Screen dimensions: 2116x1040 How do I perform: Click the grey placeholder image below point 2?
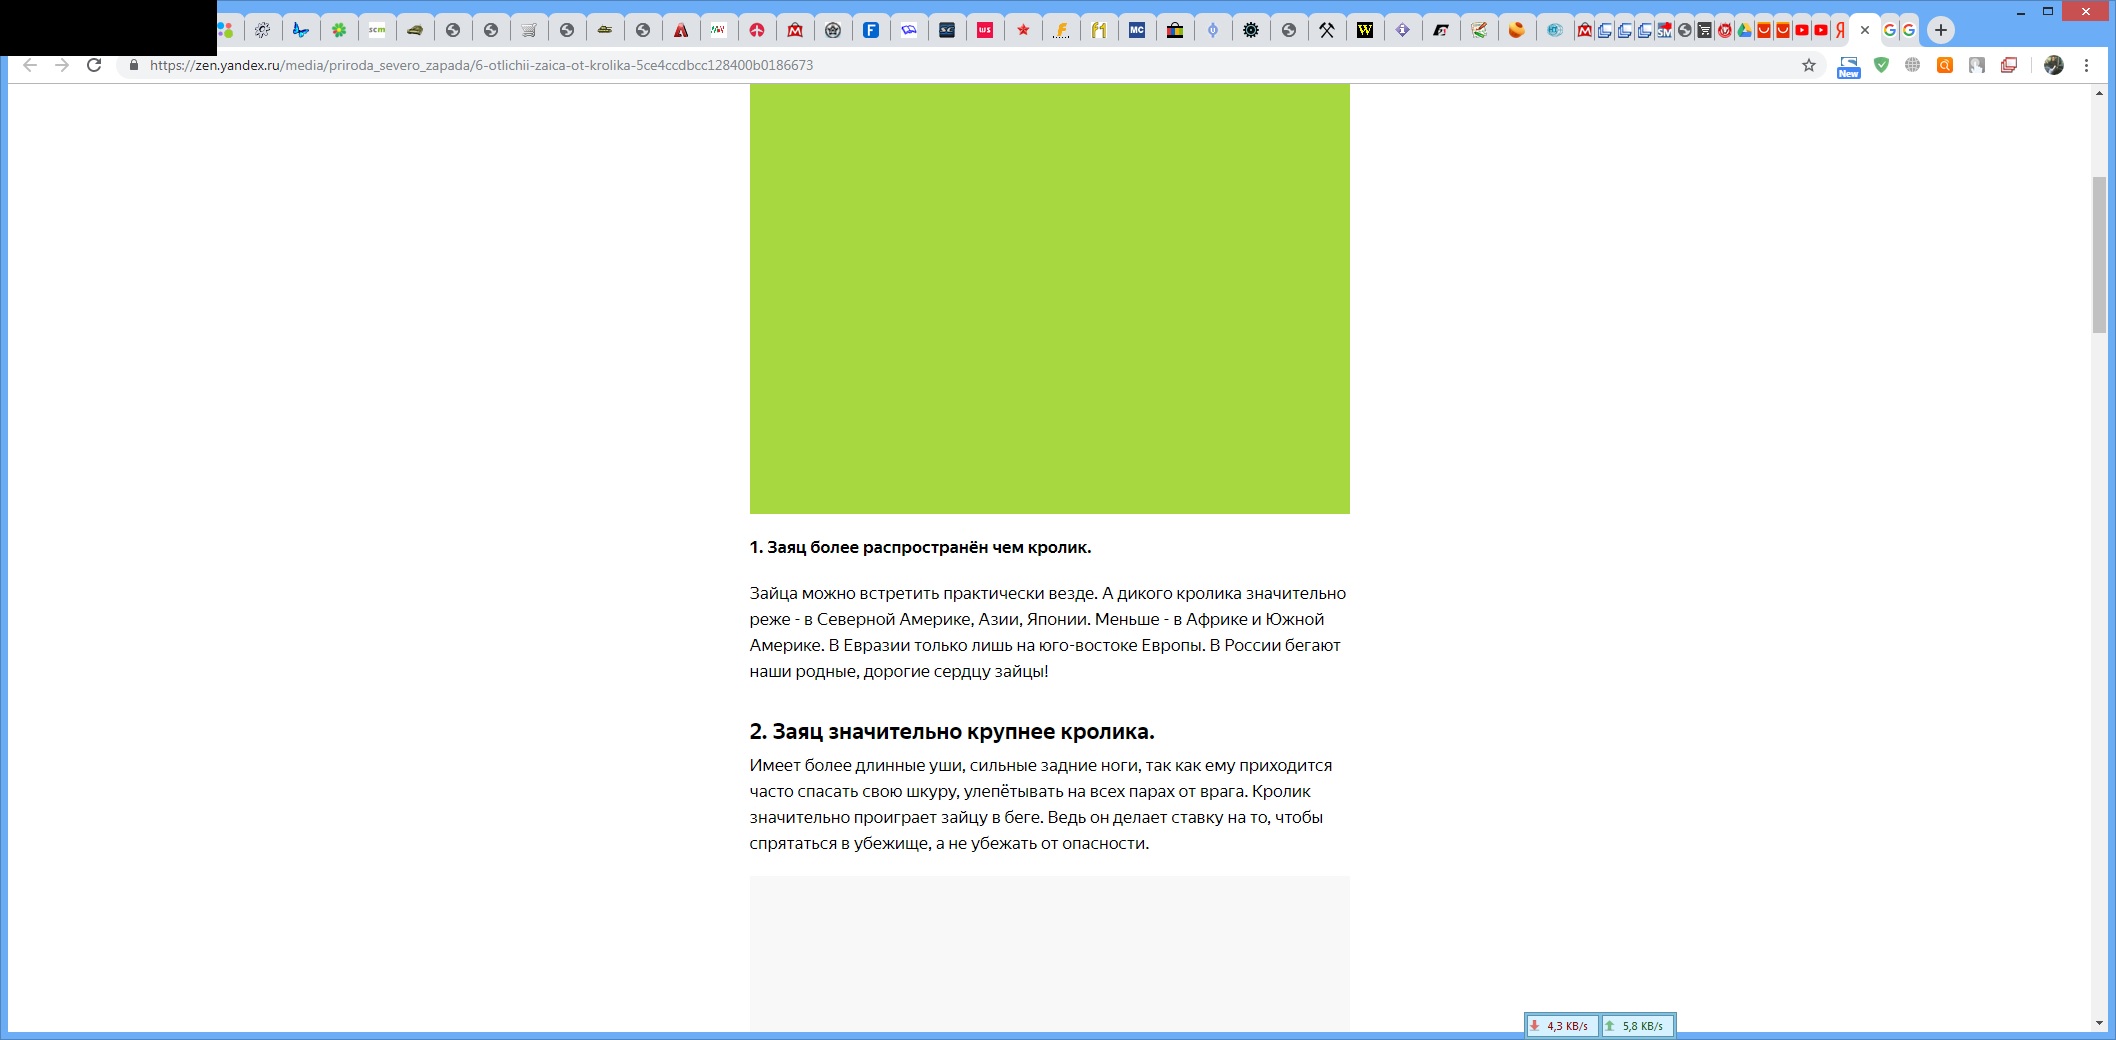click(1050, 954)
